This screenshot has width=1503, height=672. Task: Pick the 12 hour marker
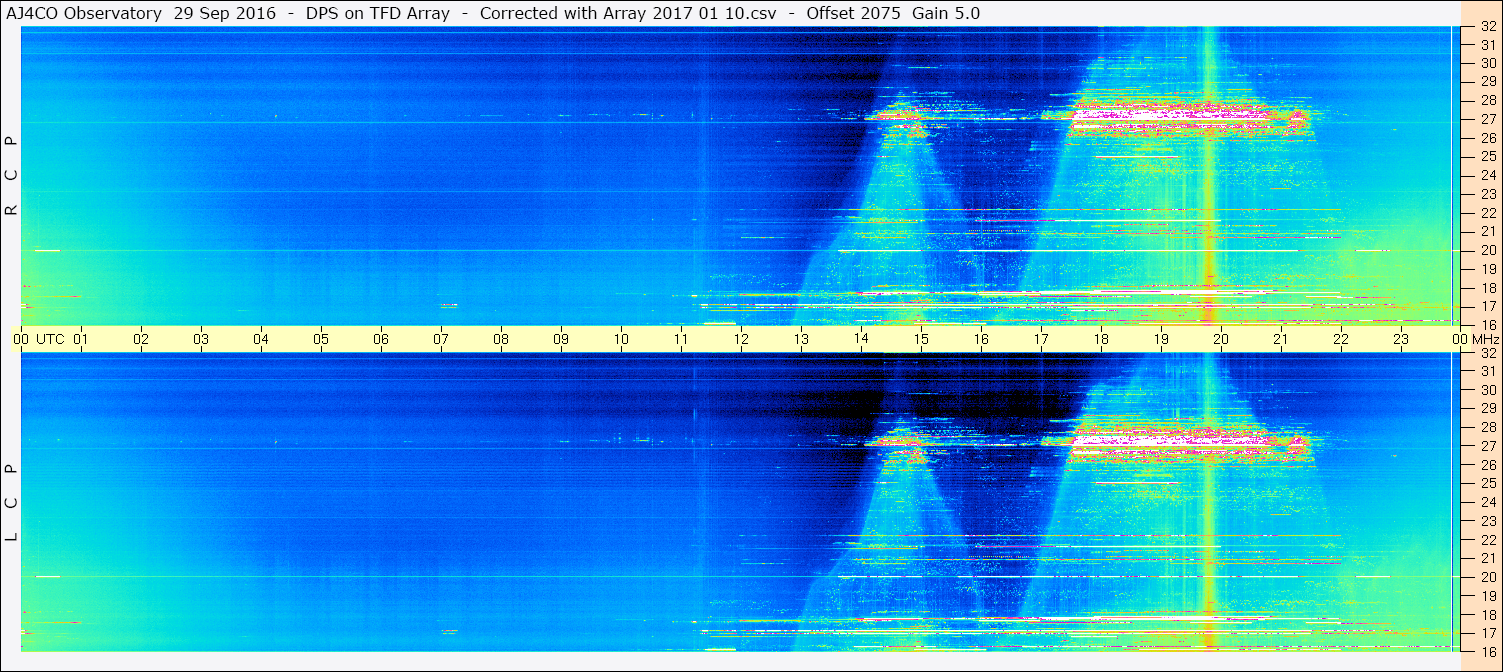pyautogui.click(x=741, y=339)
